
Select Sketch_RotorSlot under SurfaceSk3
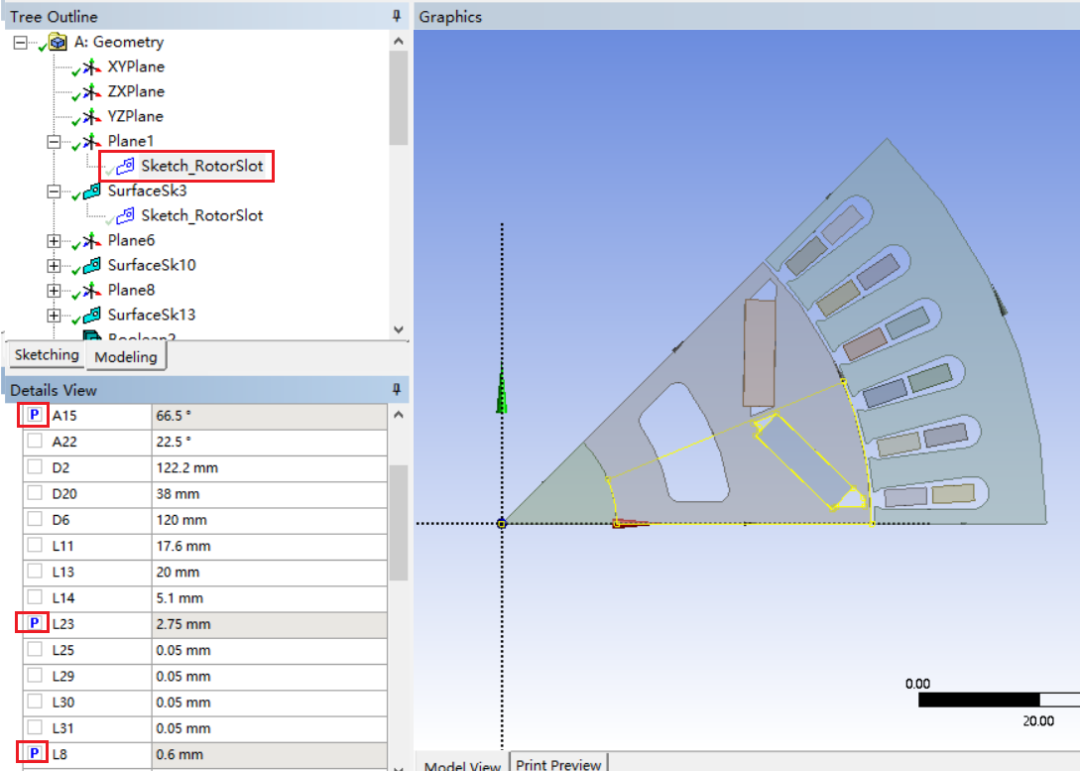click(x=201, y=216)
